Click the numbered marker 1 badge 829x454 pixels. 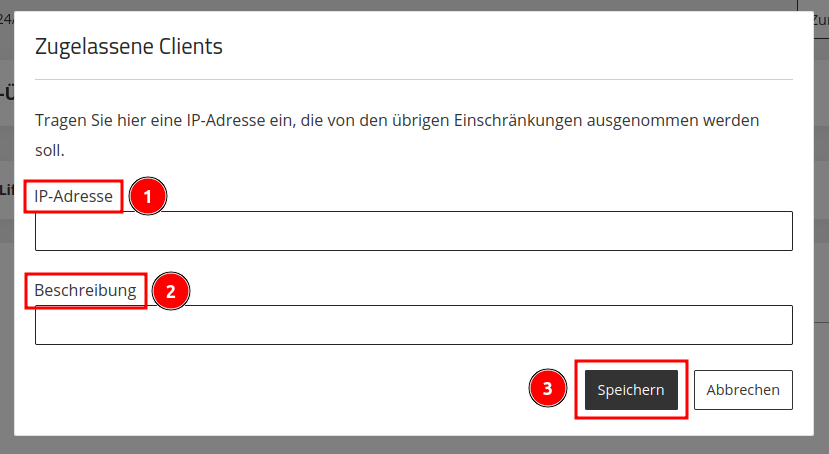[x=148, y=197]
